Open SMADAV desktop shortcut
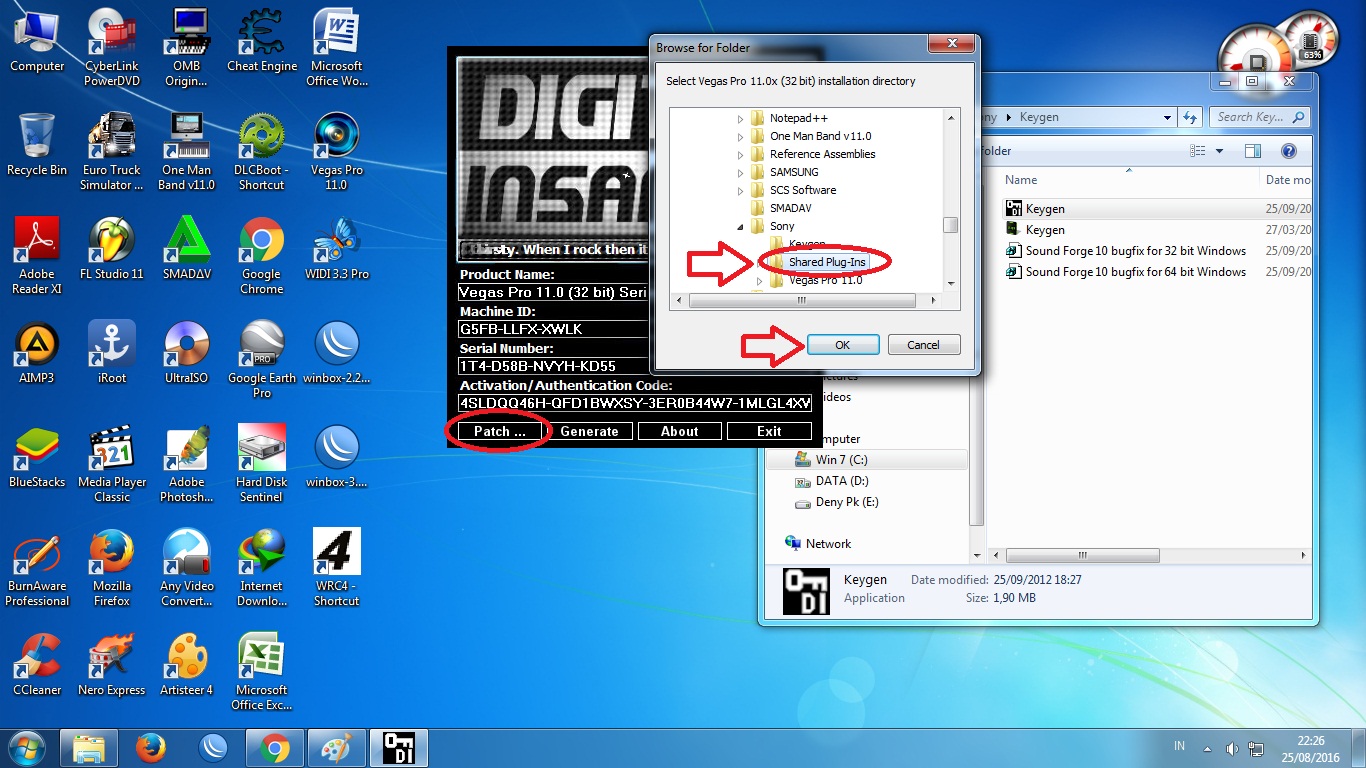The image size is (1366, 768). click(187, 248)
